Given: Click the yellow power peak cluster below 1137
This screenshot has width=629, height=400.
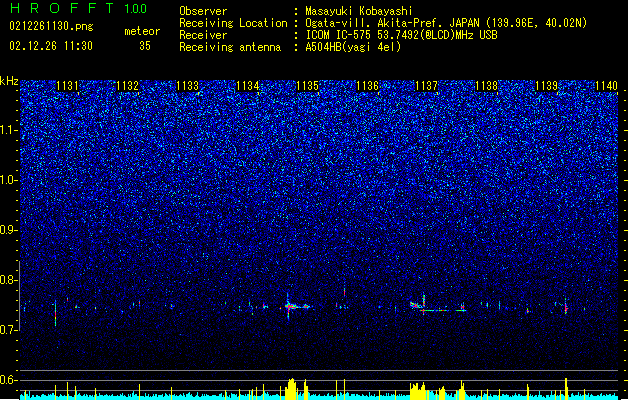Looking at the screenshot, I should [x=417, y=391].
